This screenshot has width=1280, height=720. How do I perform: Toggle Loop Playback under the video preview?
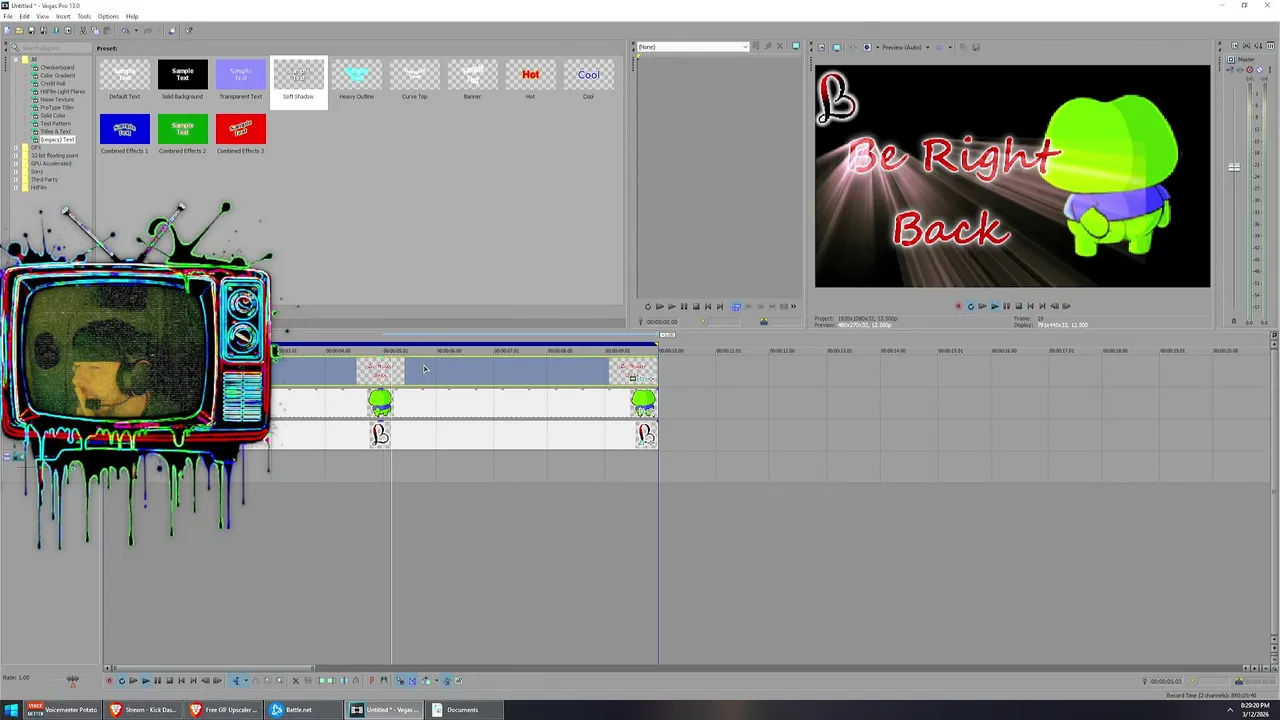pyautogui.click(x=970, y=306)
